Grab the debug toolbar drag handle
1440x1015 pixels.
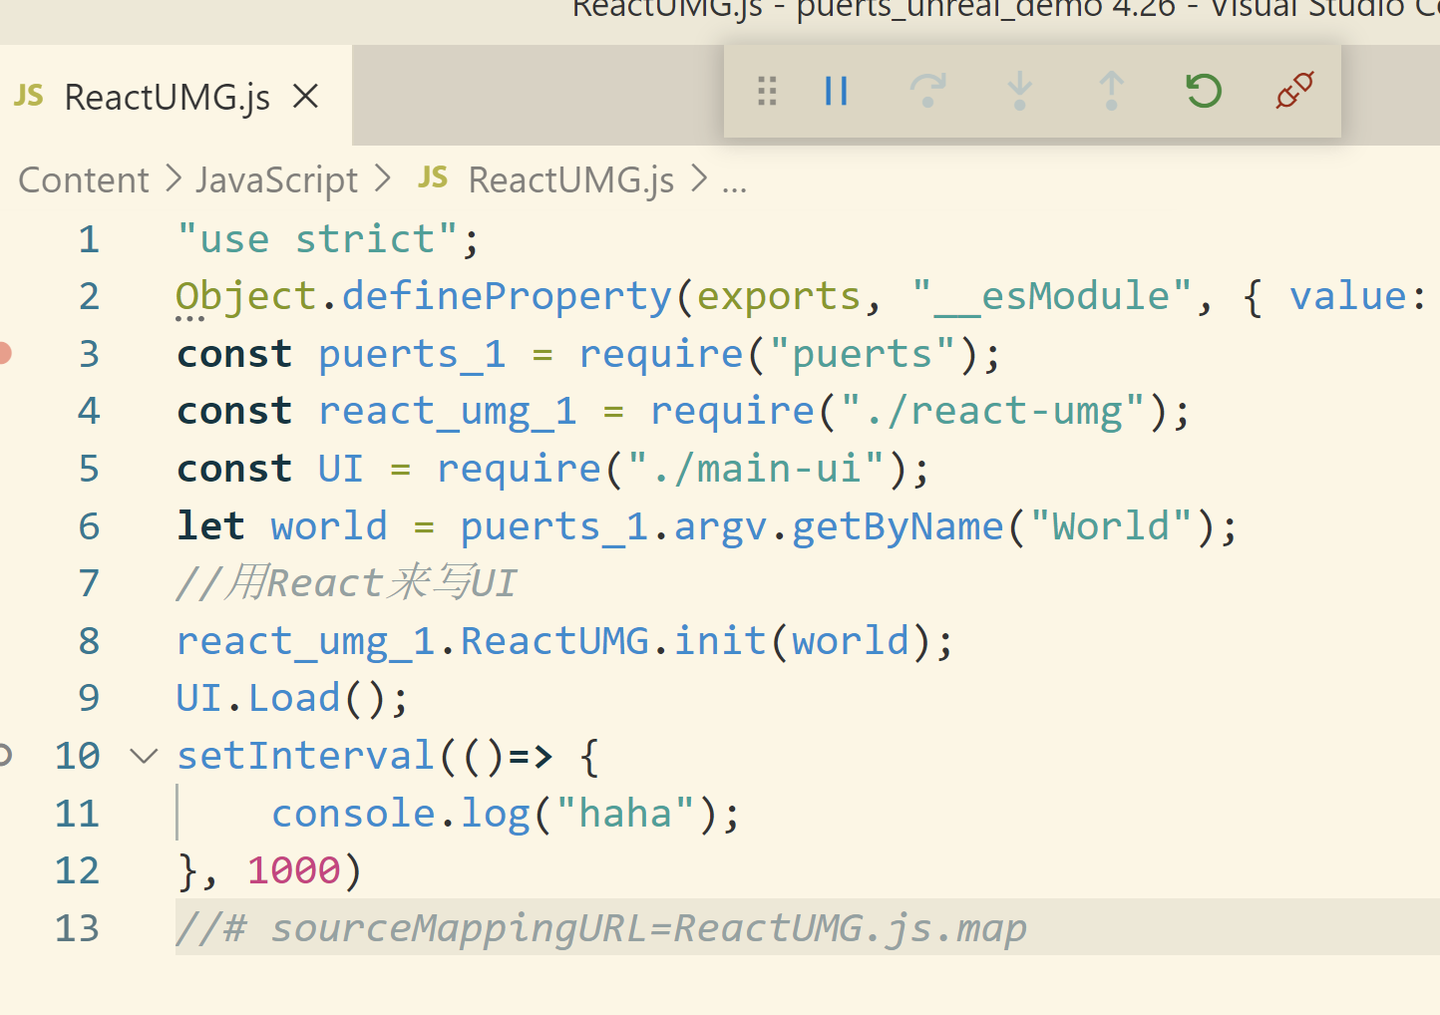(x=767, y=91)
